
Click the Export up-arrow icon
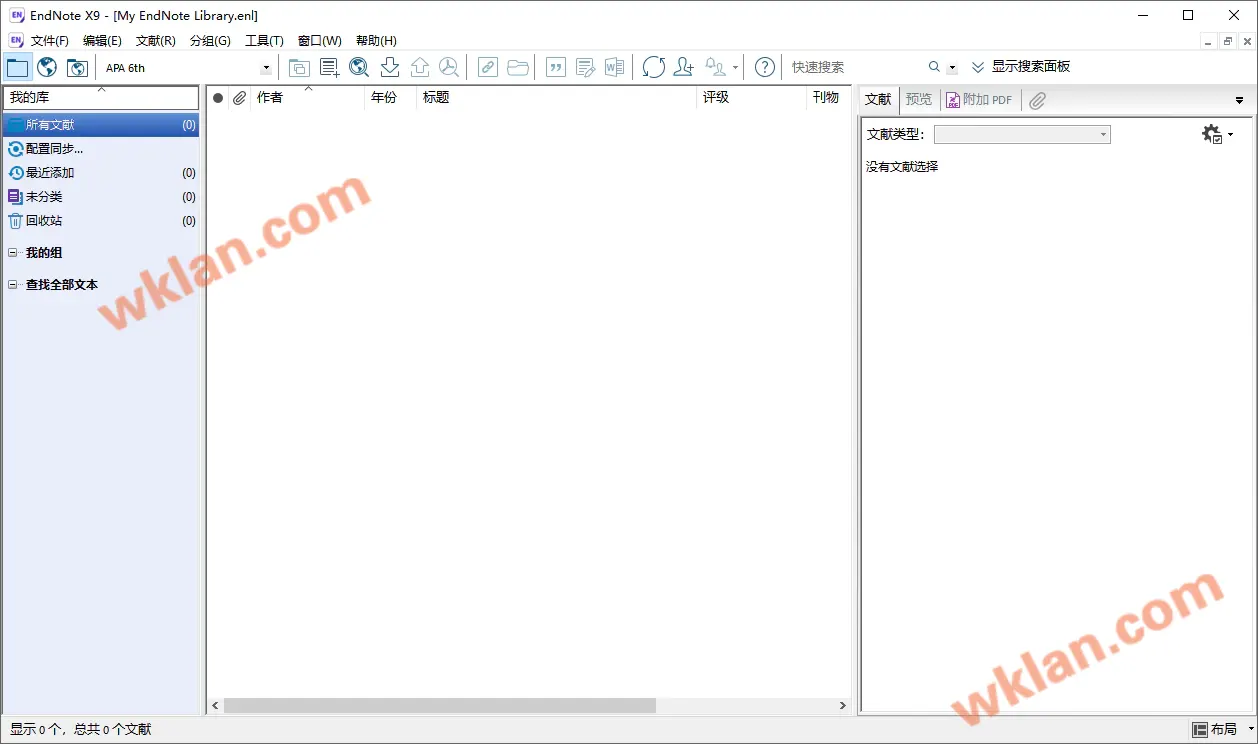click(x=420, y=67)
